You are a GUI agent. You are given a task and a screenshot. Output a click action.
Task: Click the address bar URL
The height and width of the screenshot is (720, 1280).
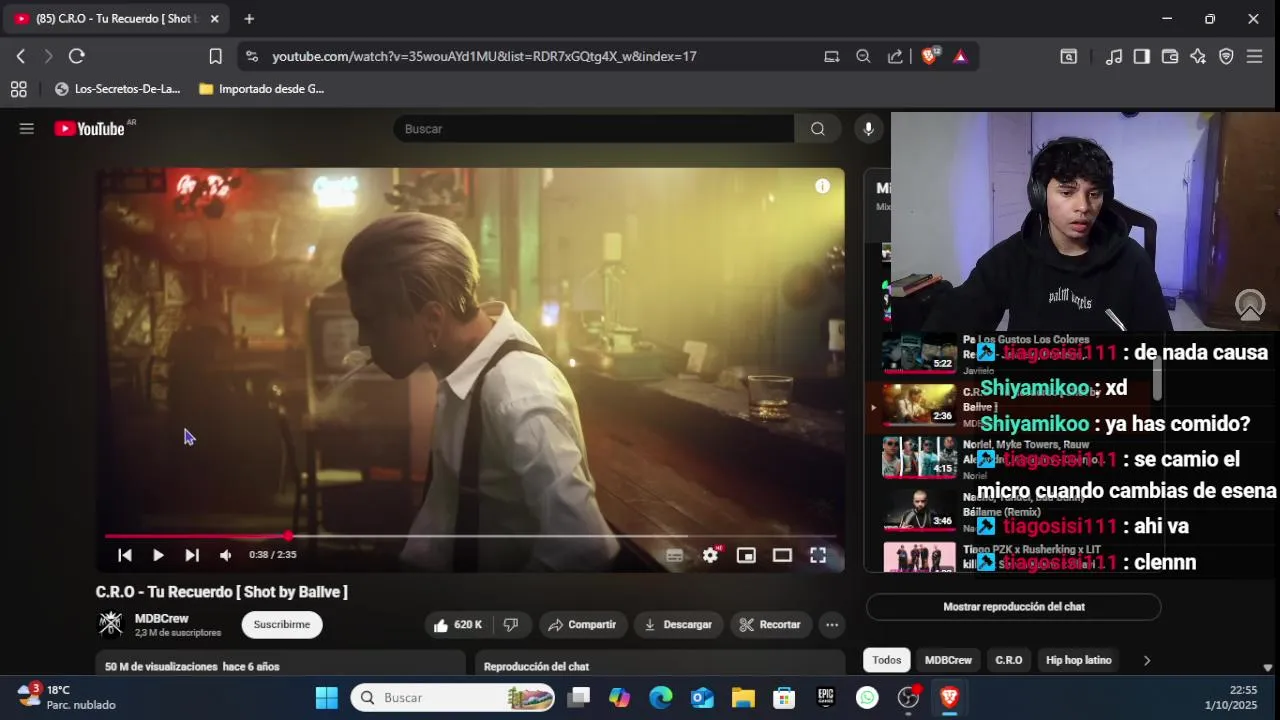click(484, 56)
